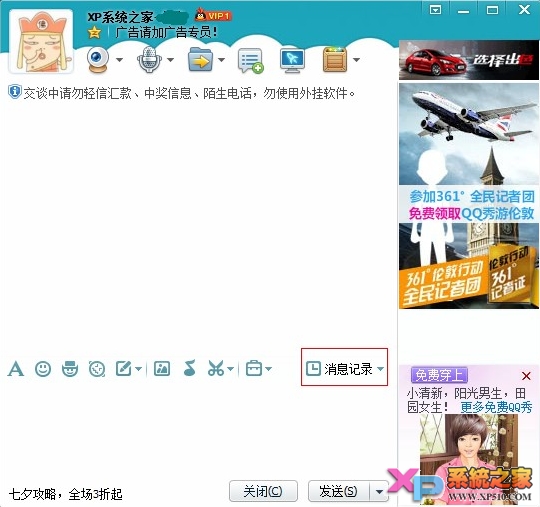Click the 关闭(C) button

pos(263,491)
